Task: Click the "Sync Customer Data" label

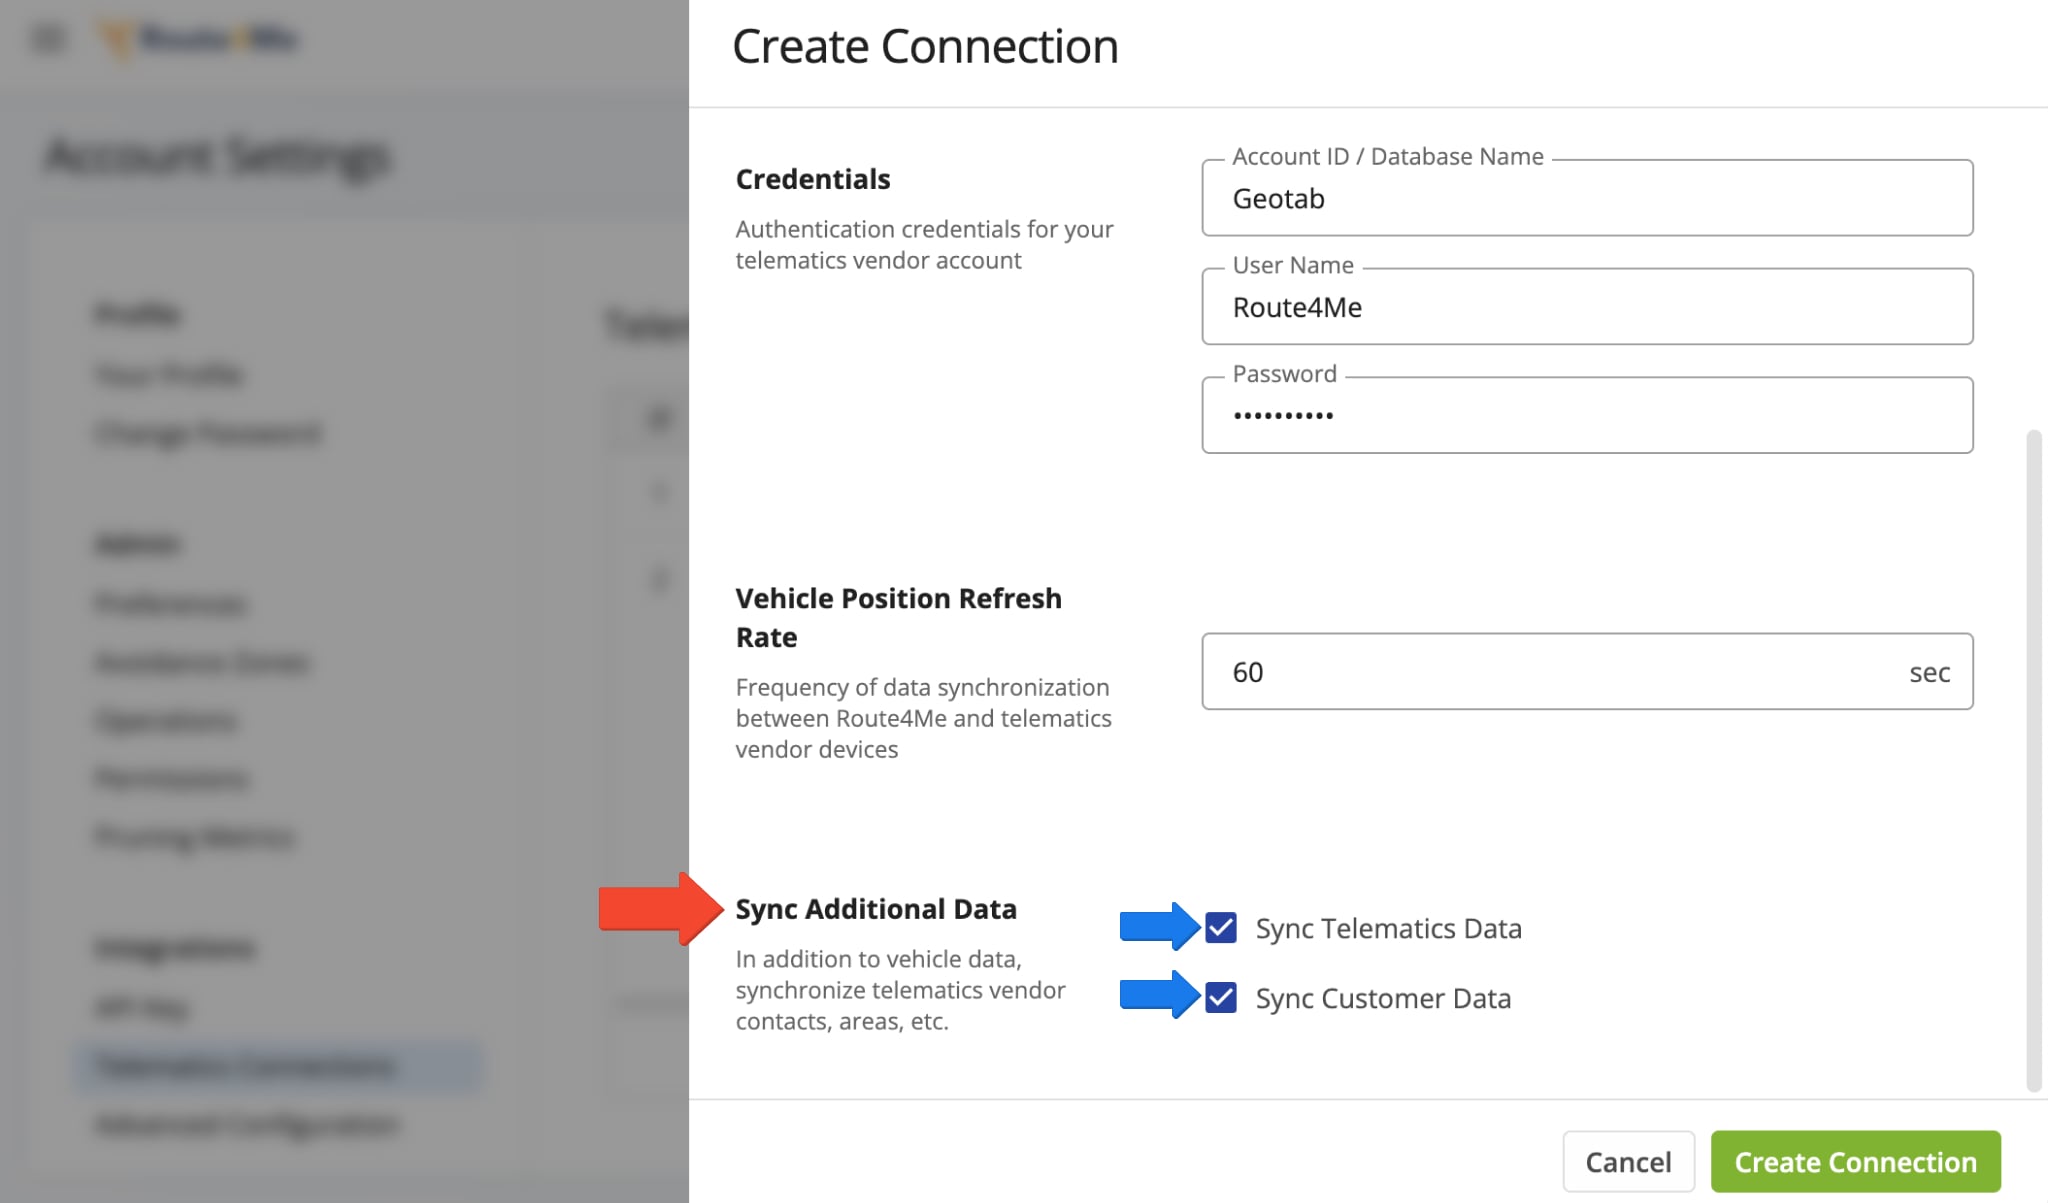Action: point(1383,999)
